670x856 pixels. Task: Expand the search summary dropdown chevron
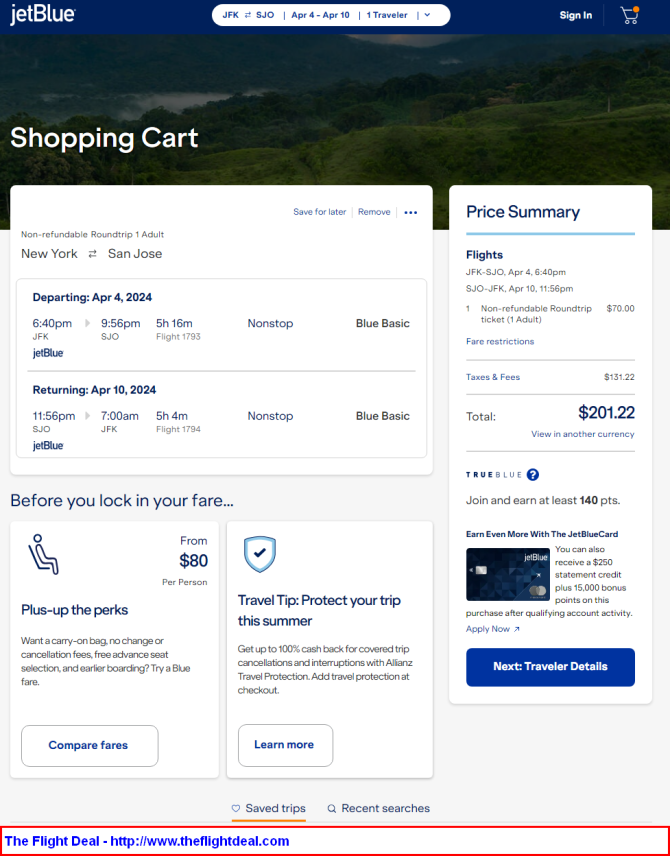click(427, 15)
